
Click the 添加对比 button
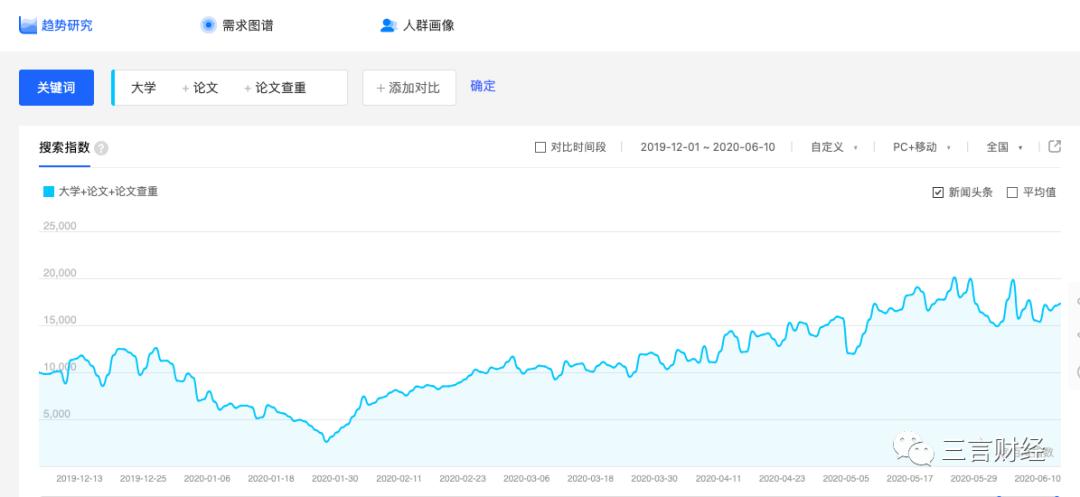pyautogui.click(x=409, y=87)
